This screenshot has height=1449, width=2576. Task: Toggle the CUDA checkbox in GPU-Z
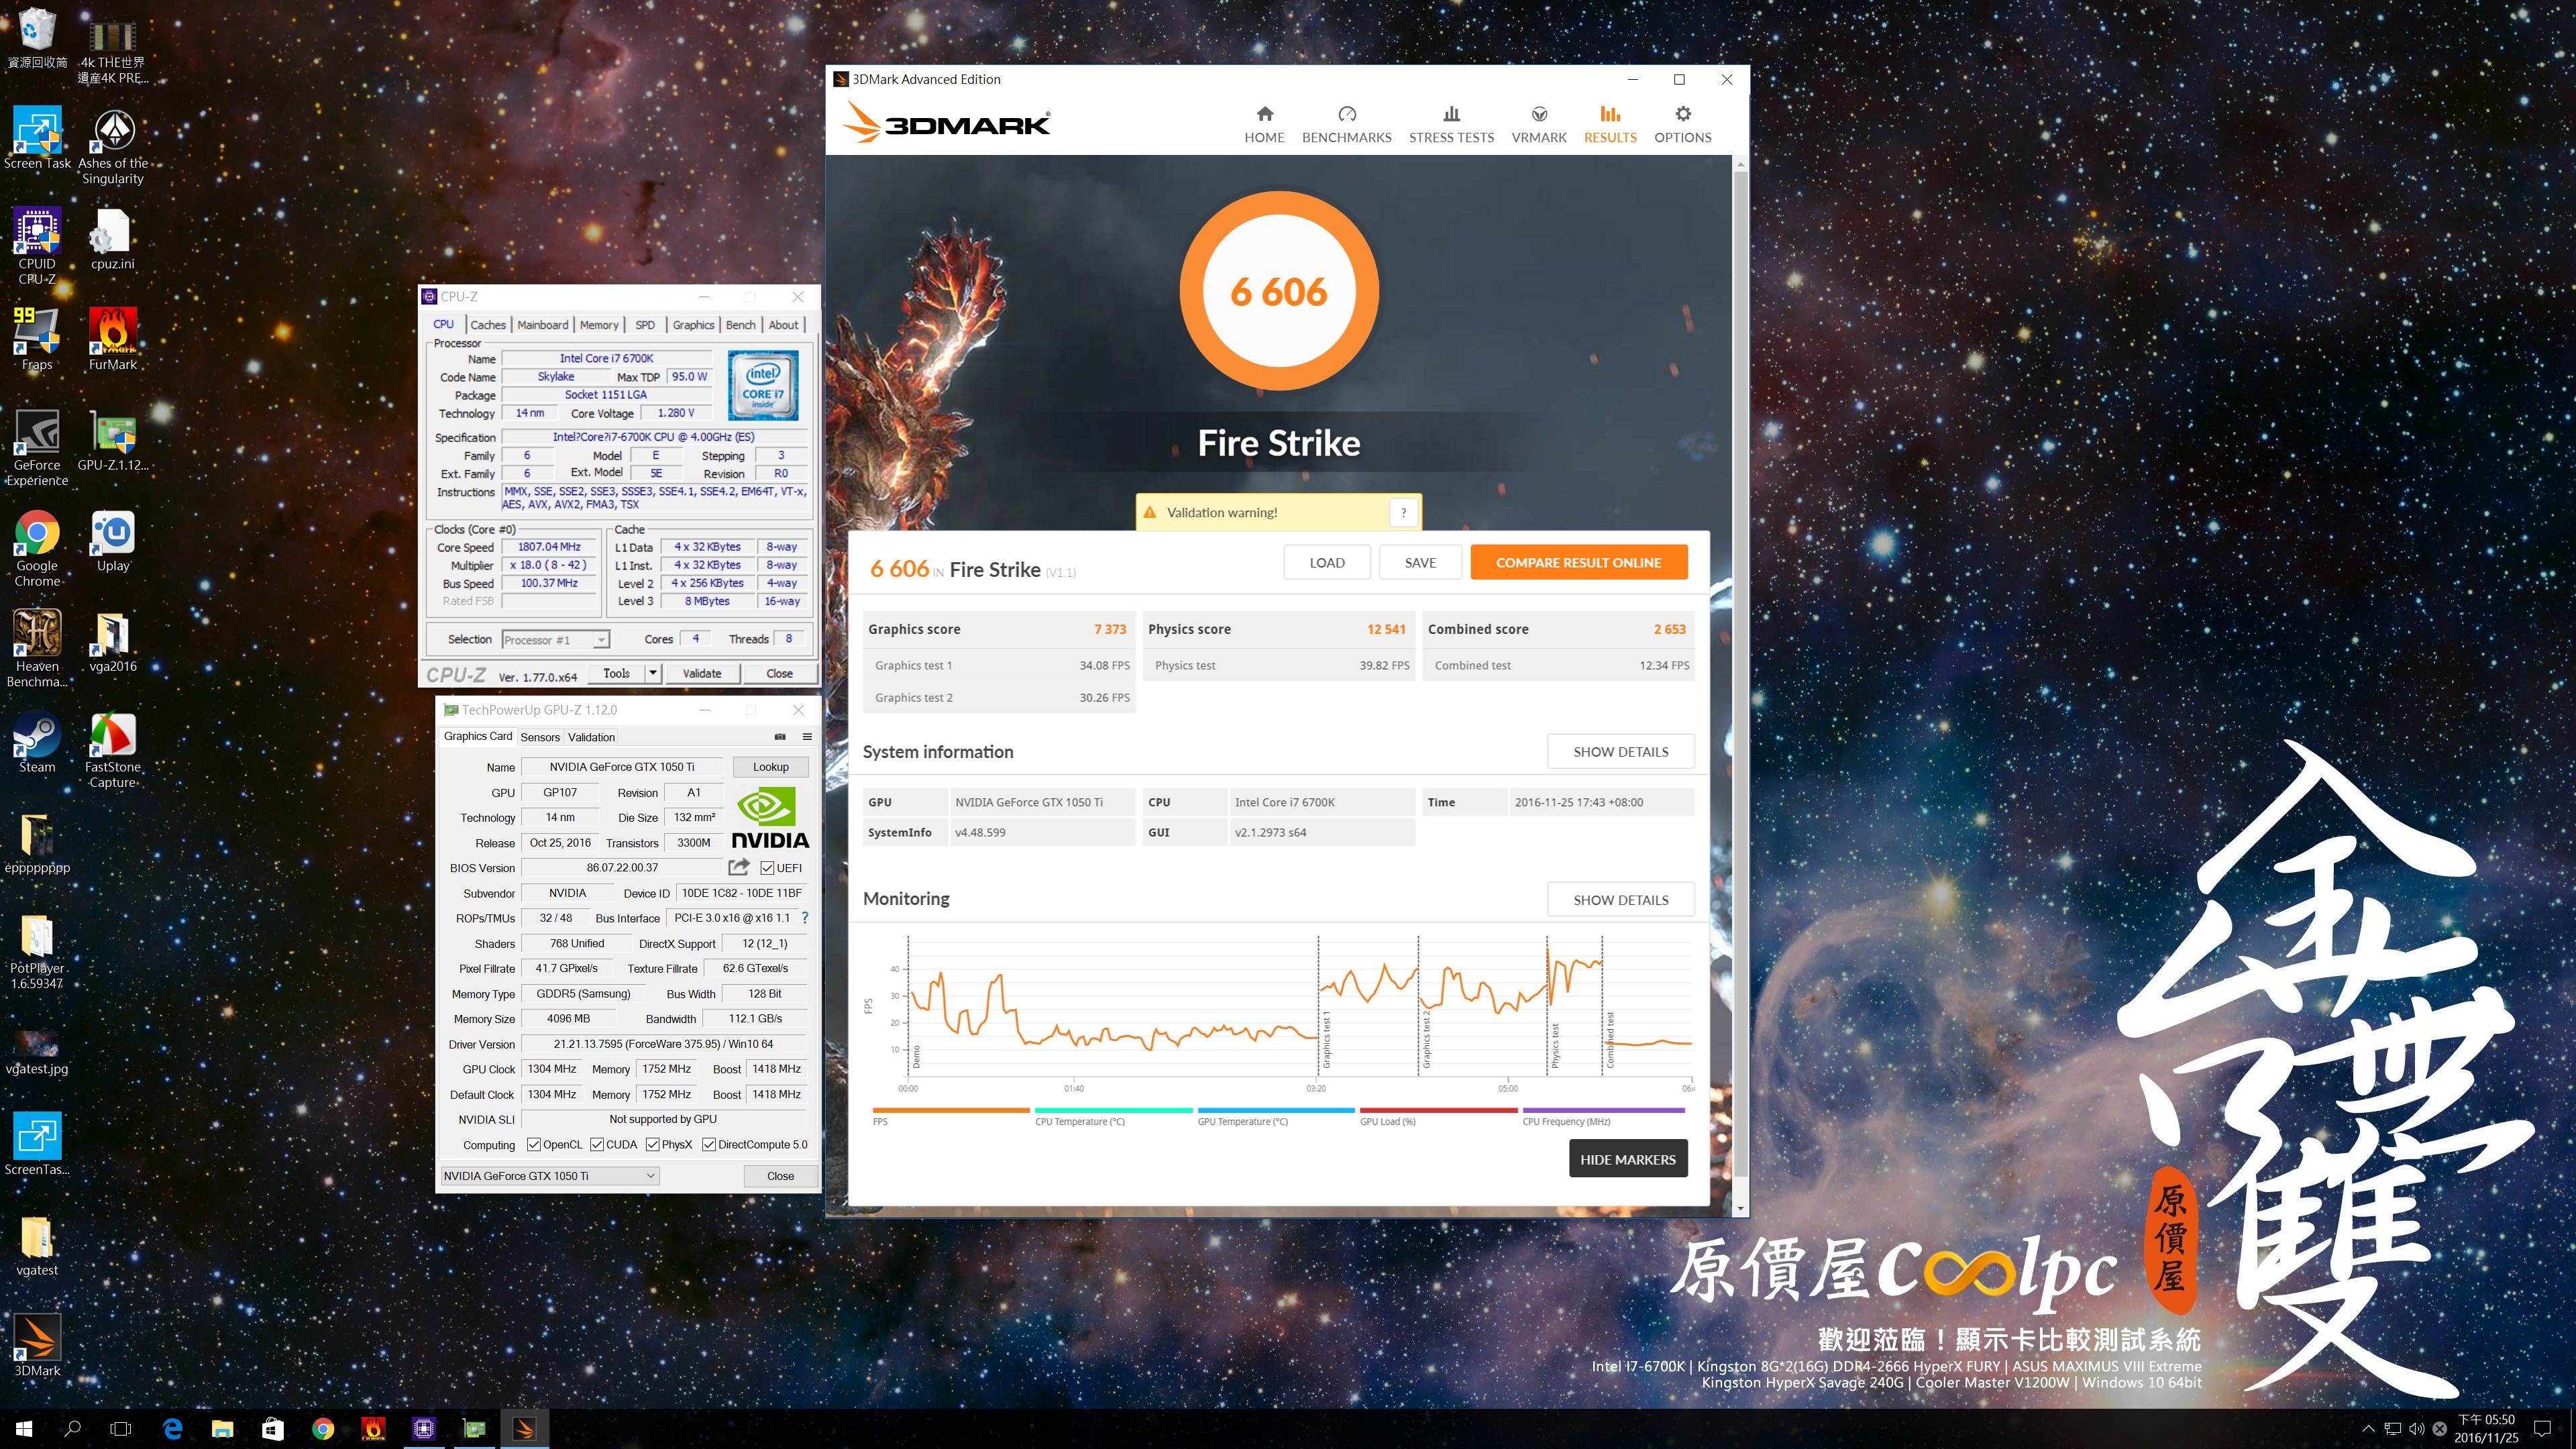click(x=597, y=1144)
